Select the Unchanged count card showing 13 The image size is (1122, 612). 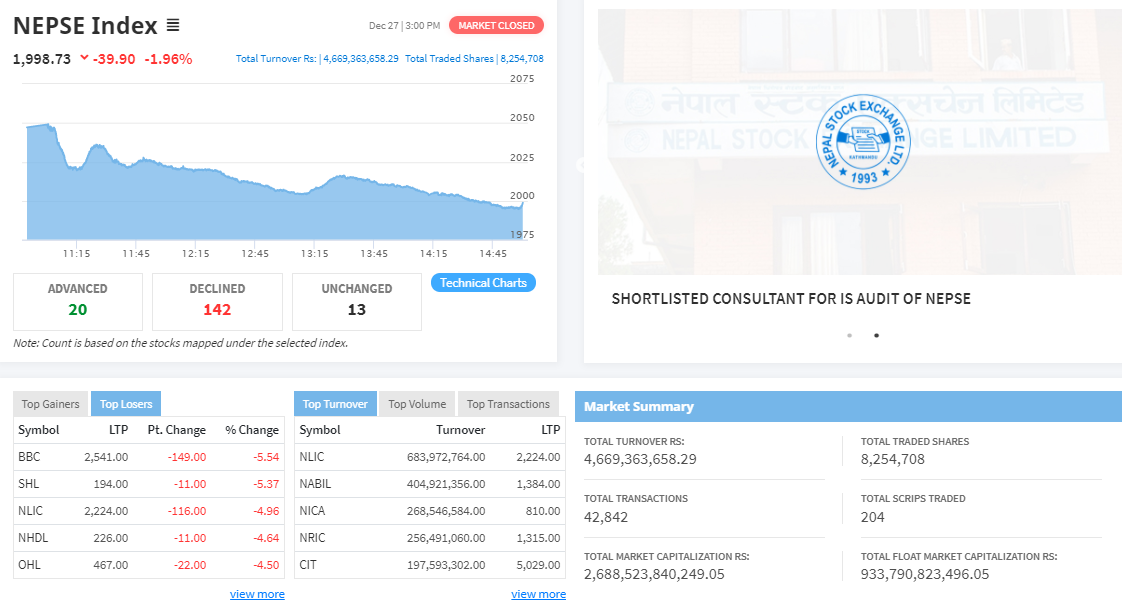click(x=356, y=301)
